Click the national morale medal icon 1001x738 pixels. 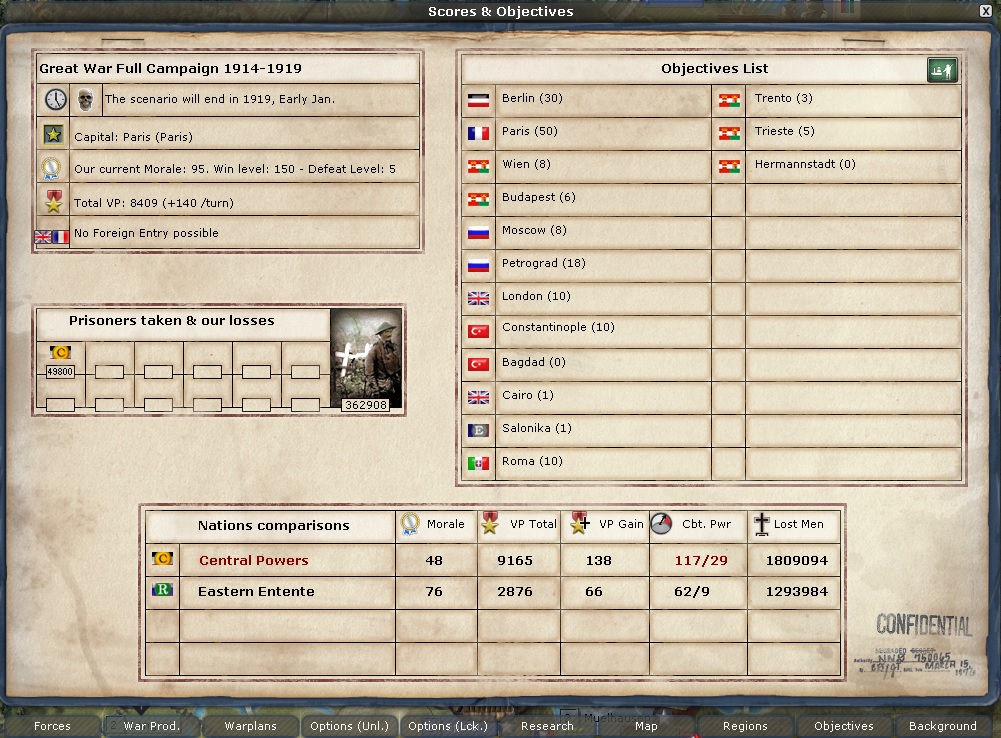pyautogui.click(x=54, y=168)
